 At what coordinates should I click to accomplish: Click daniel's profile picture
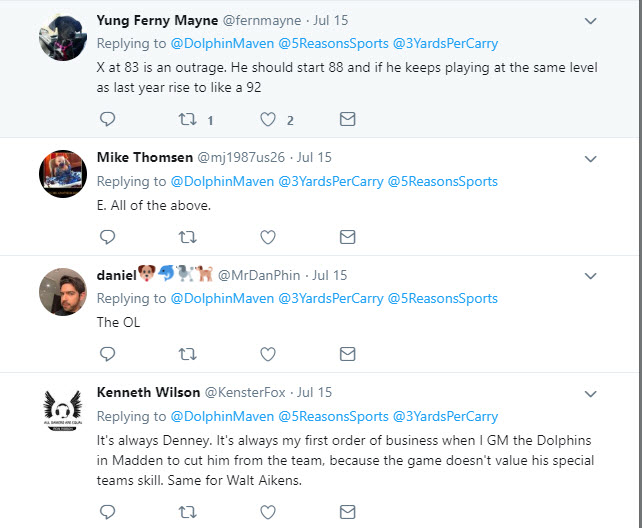point(62,293)
